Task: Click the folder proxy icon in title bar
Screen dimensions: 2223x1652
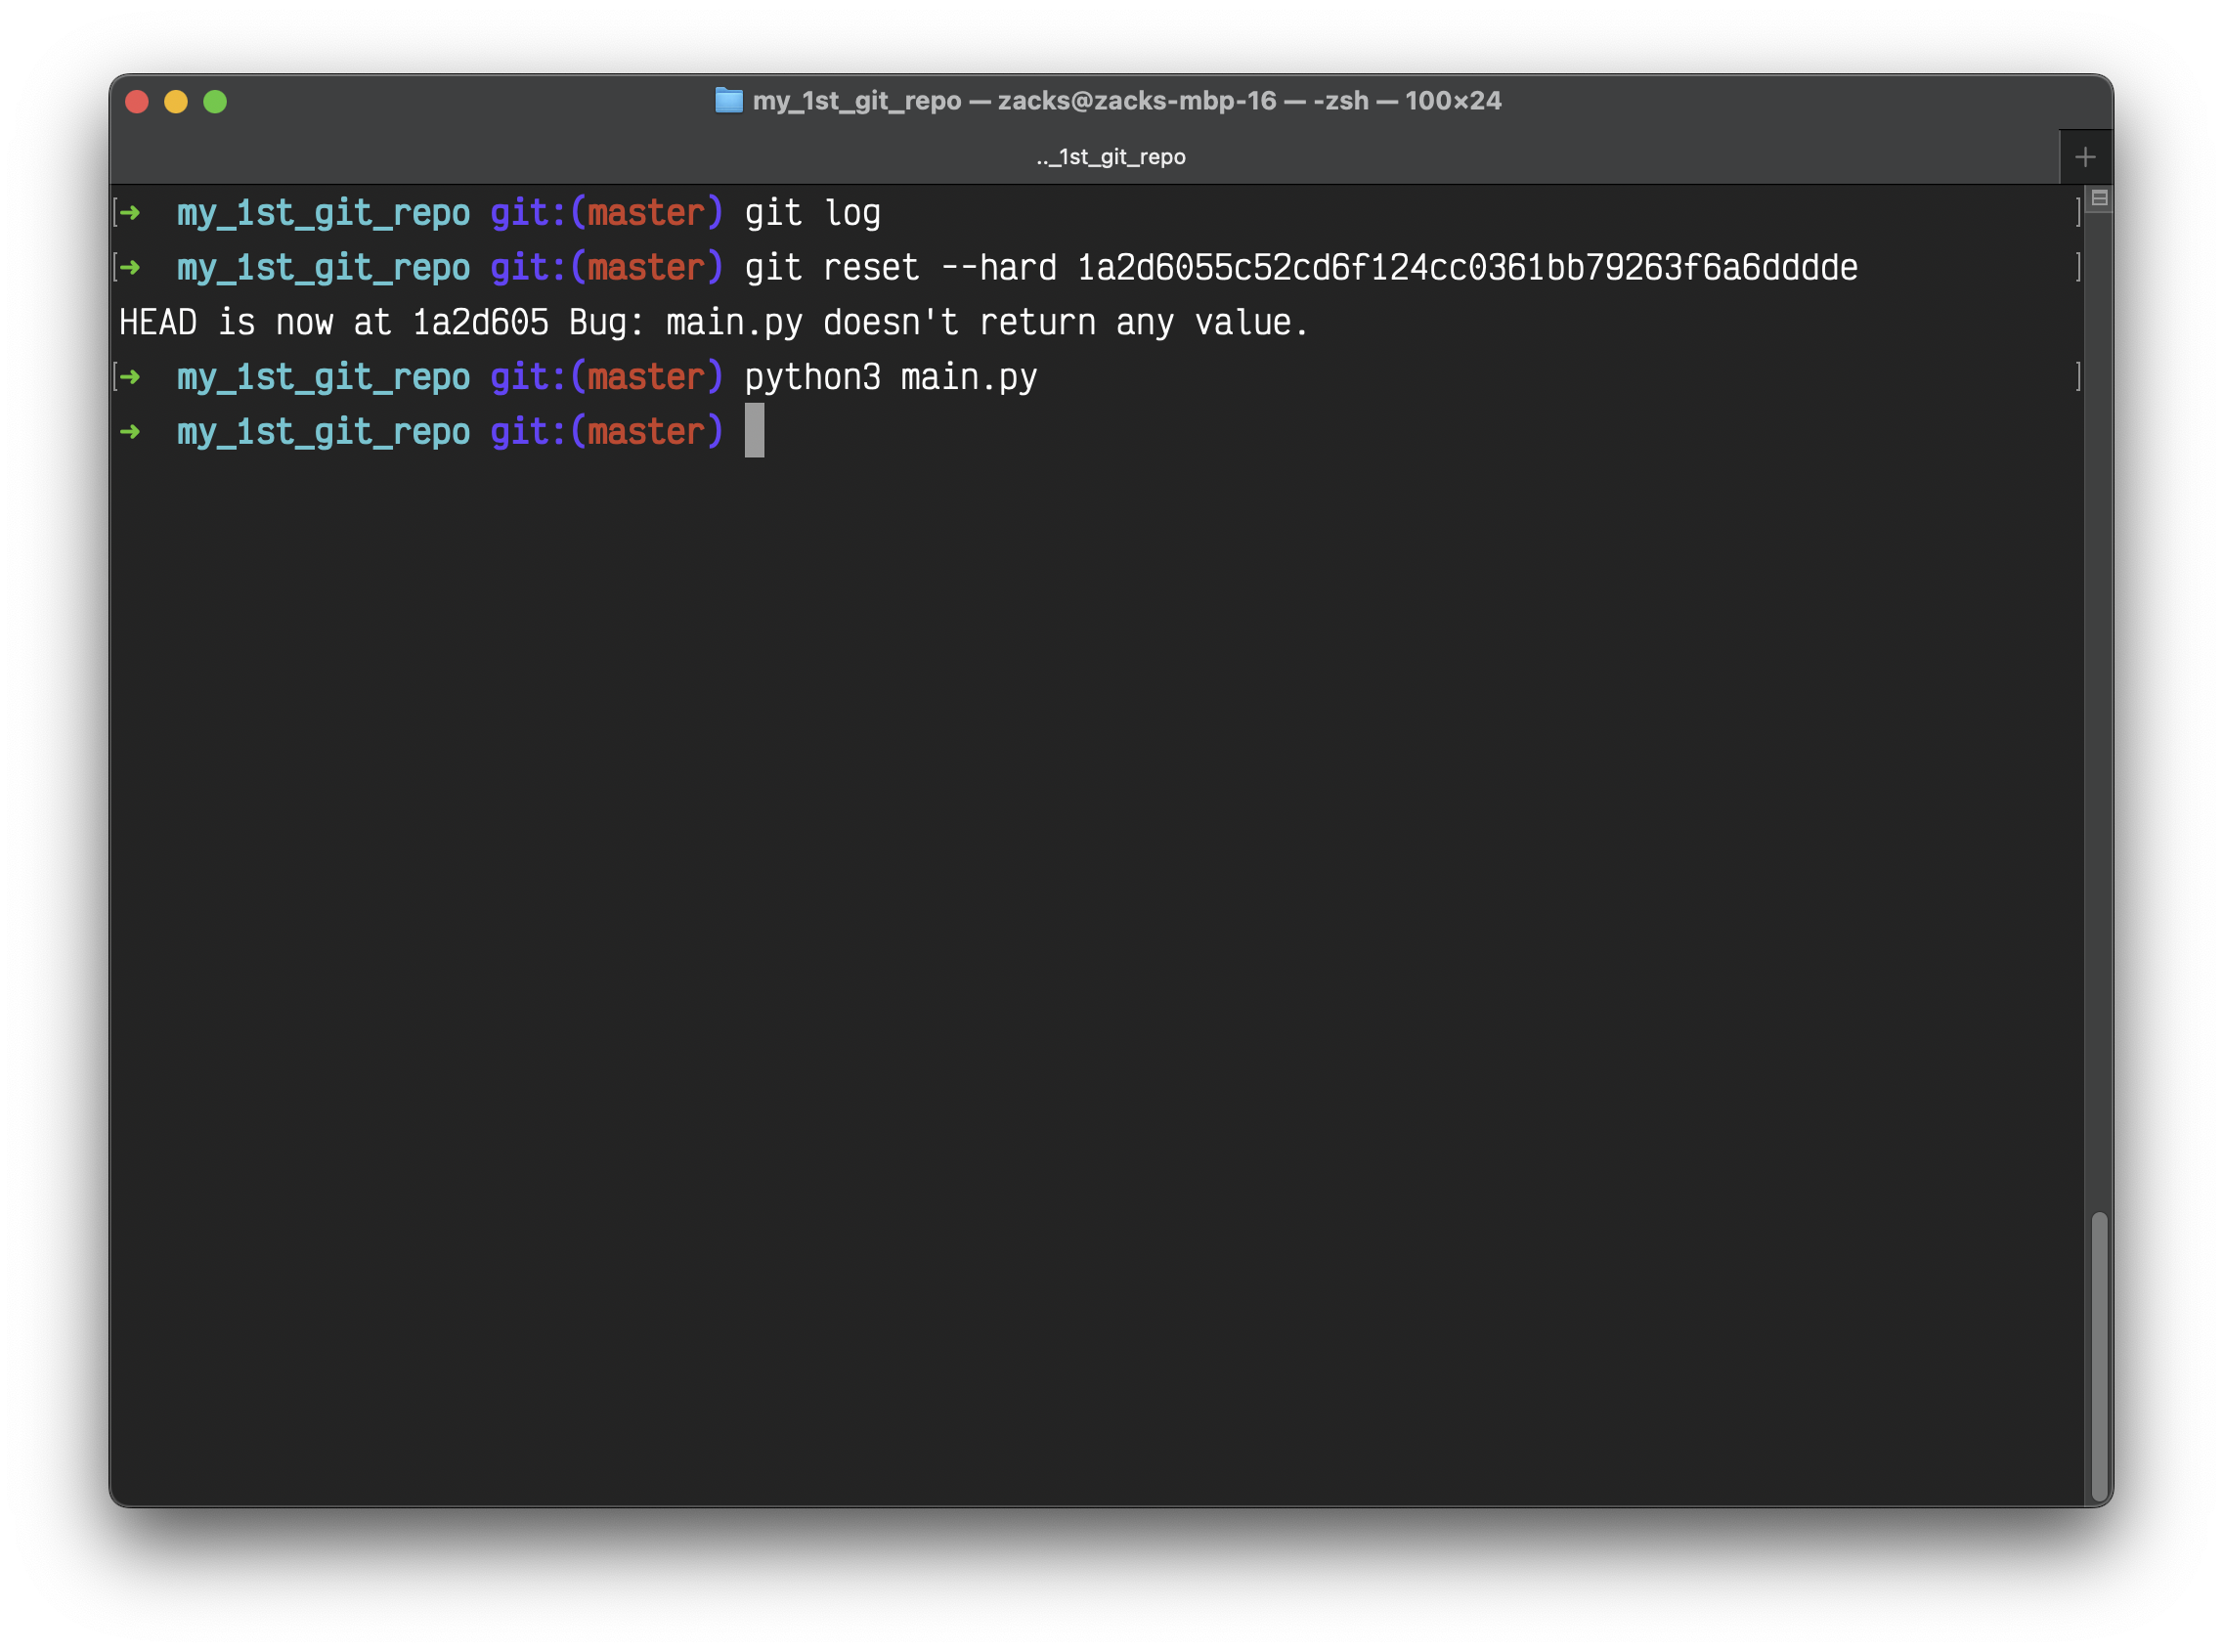Action: 729,101
